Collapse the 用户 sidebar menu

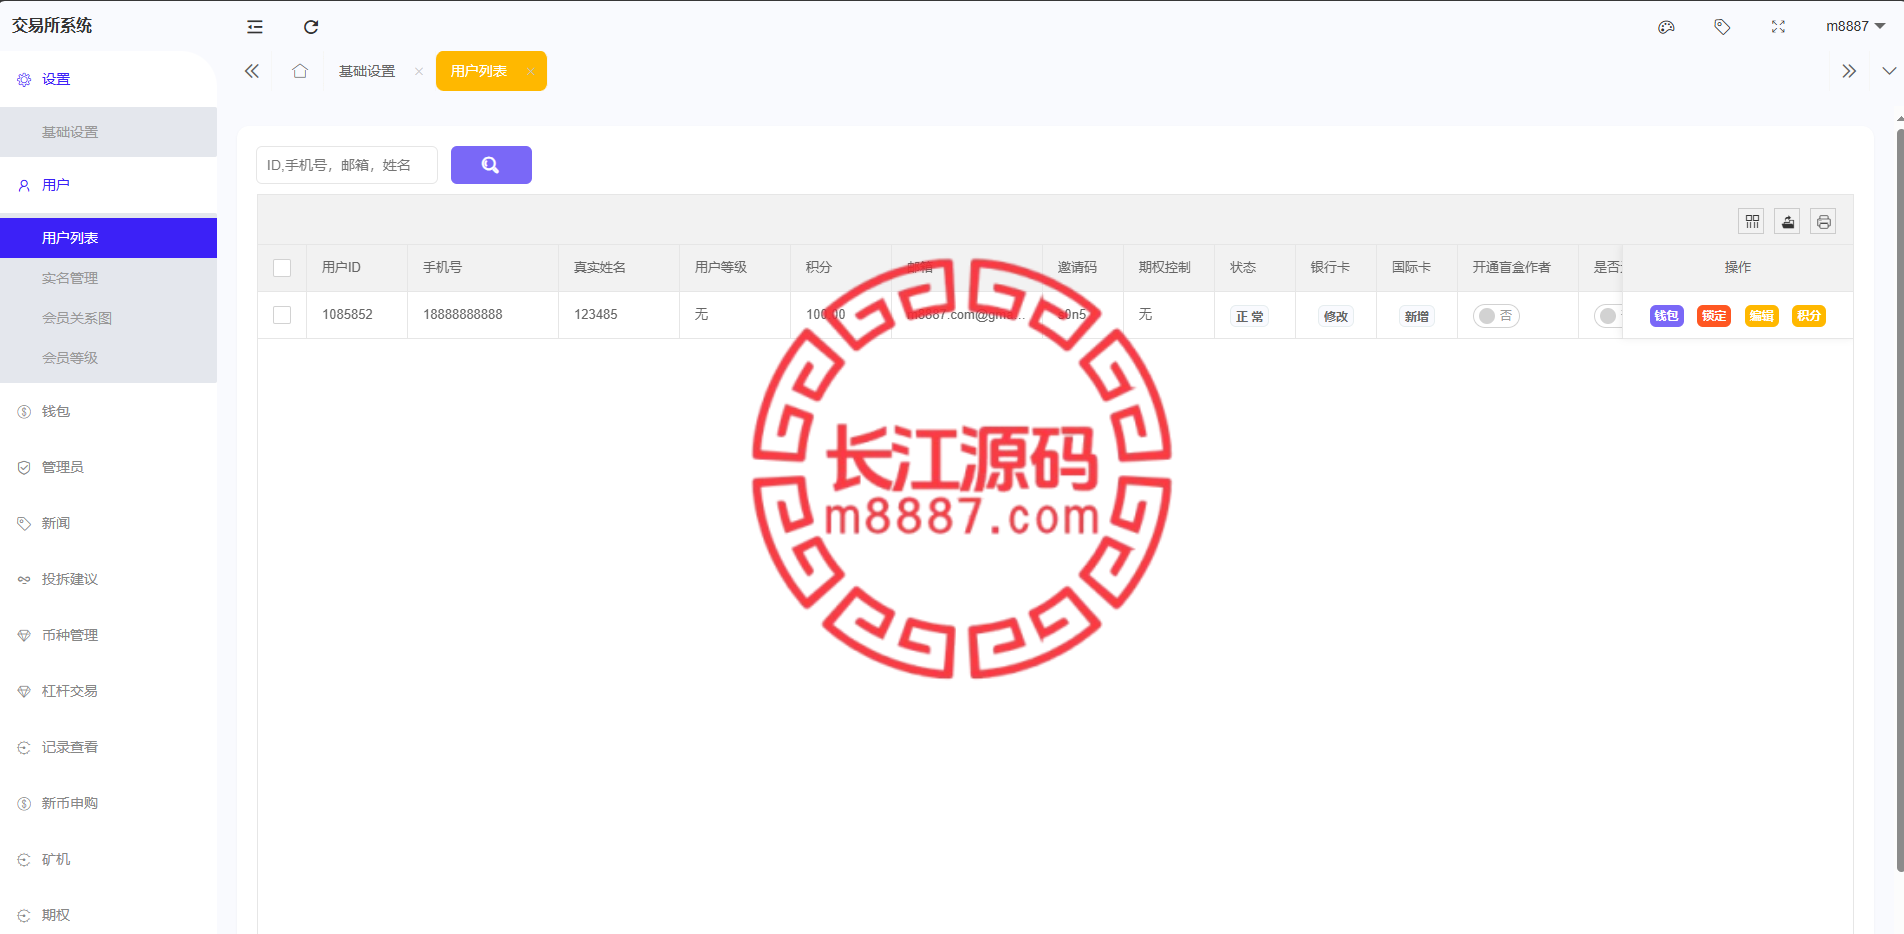(x=108, y=185)
